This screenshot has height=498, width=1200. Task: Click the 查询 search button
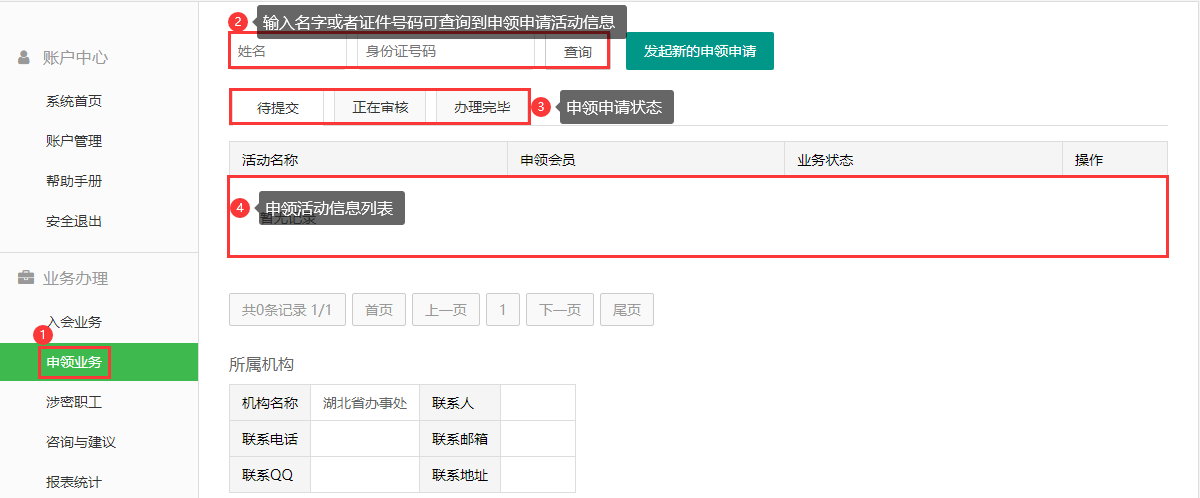pyautogui.click(x=578, y=51)
